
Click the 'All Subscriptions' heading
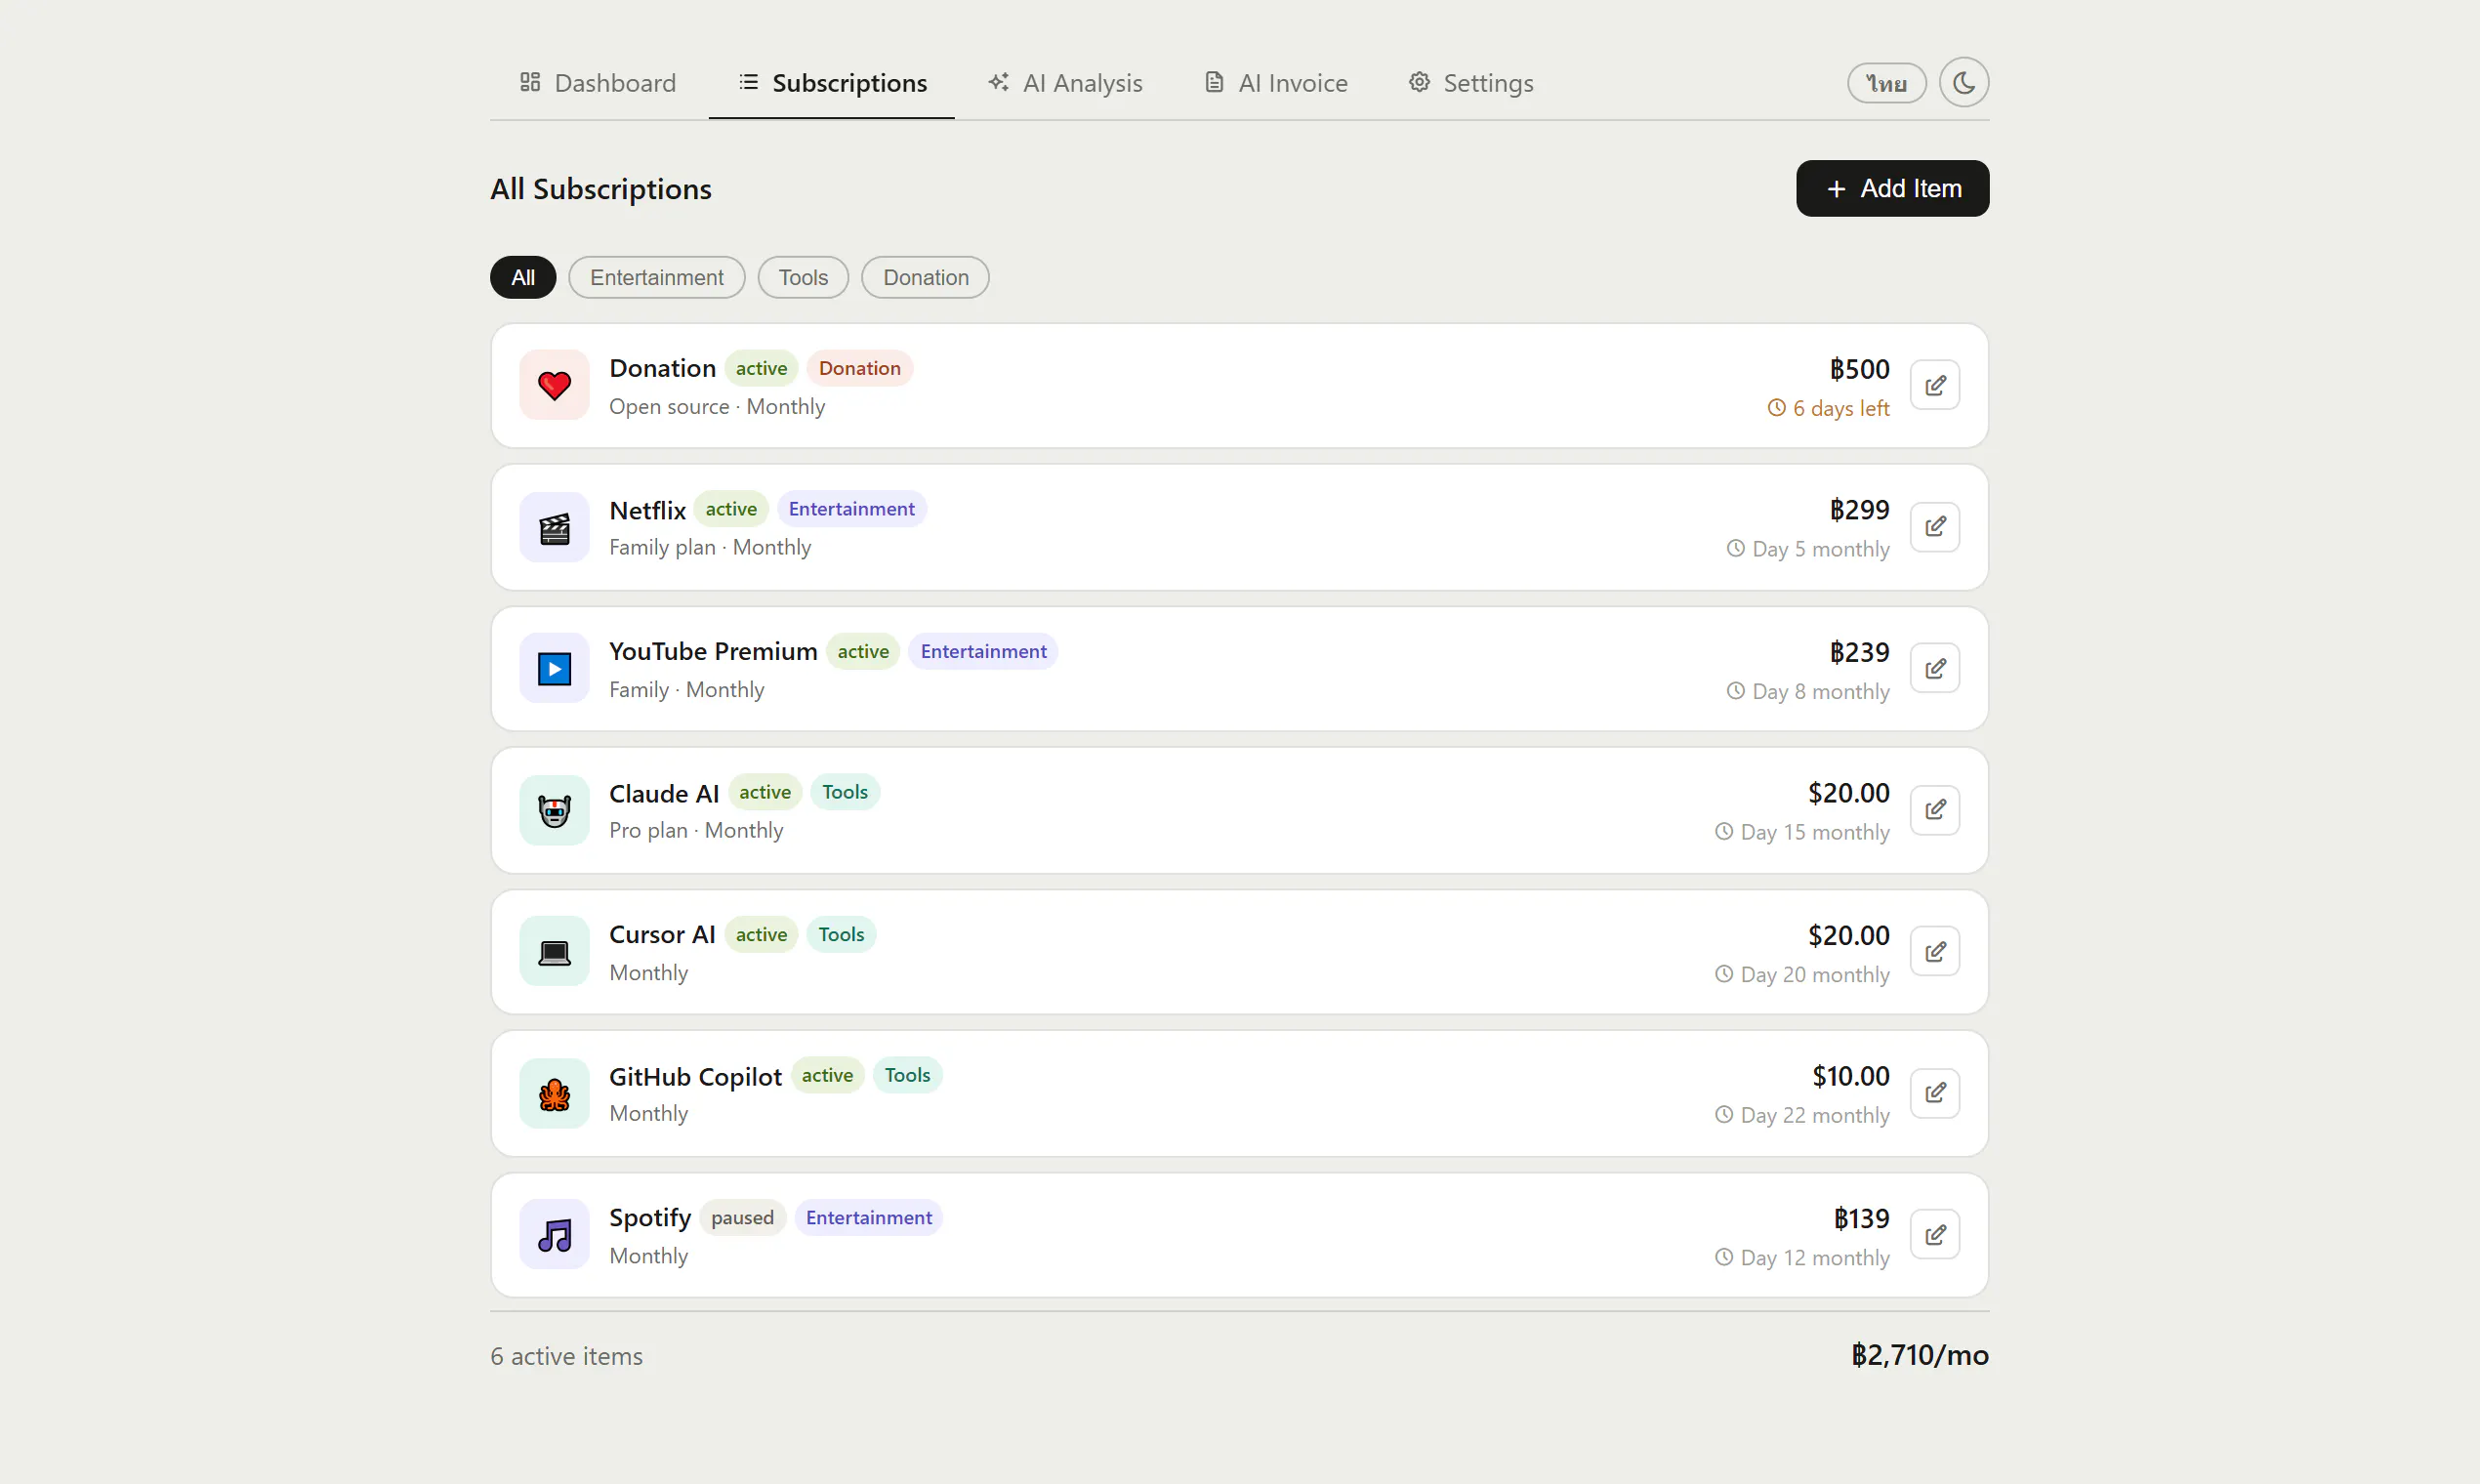600,189
